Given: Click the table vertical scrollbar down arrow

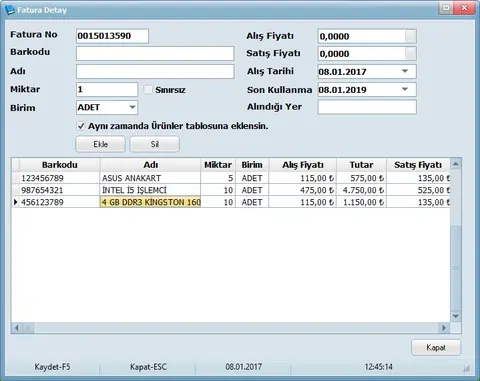Looking at the screenshot, I should [456, 316].
